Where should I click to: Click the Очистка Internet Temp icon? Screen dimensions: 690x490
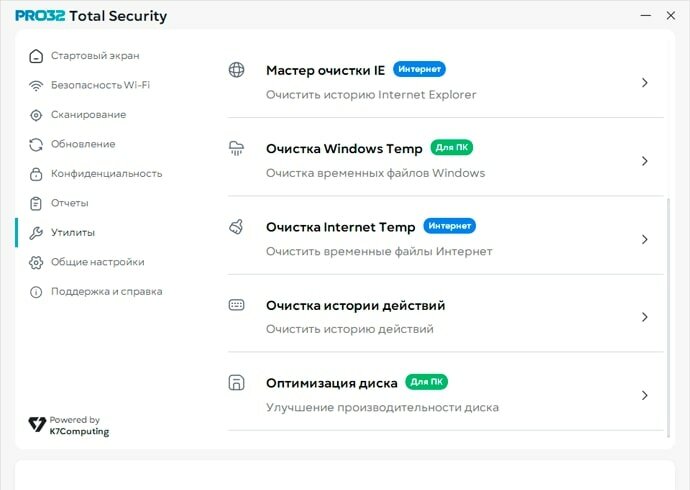click(237, 227)
